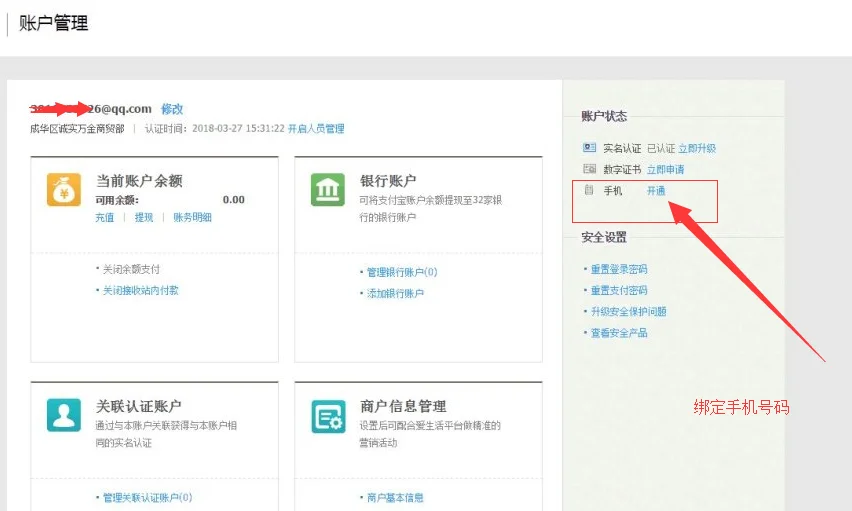Open 账务明细 account details link
This screenshot has height=511, width=852.
point(192,217)
